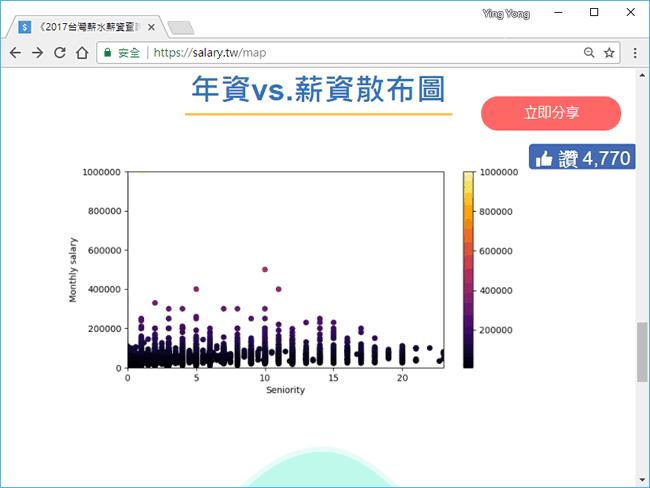View site security info via lock icon
650x488 pixels.
click(x=107, y=53)
